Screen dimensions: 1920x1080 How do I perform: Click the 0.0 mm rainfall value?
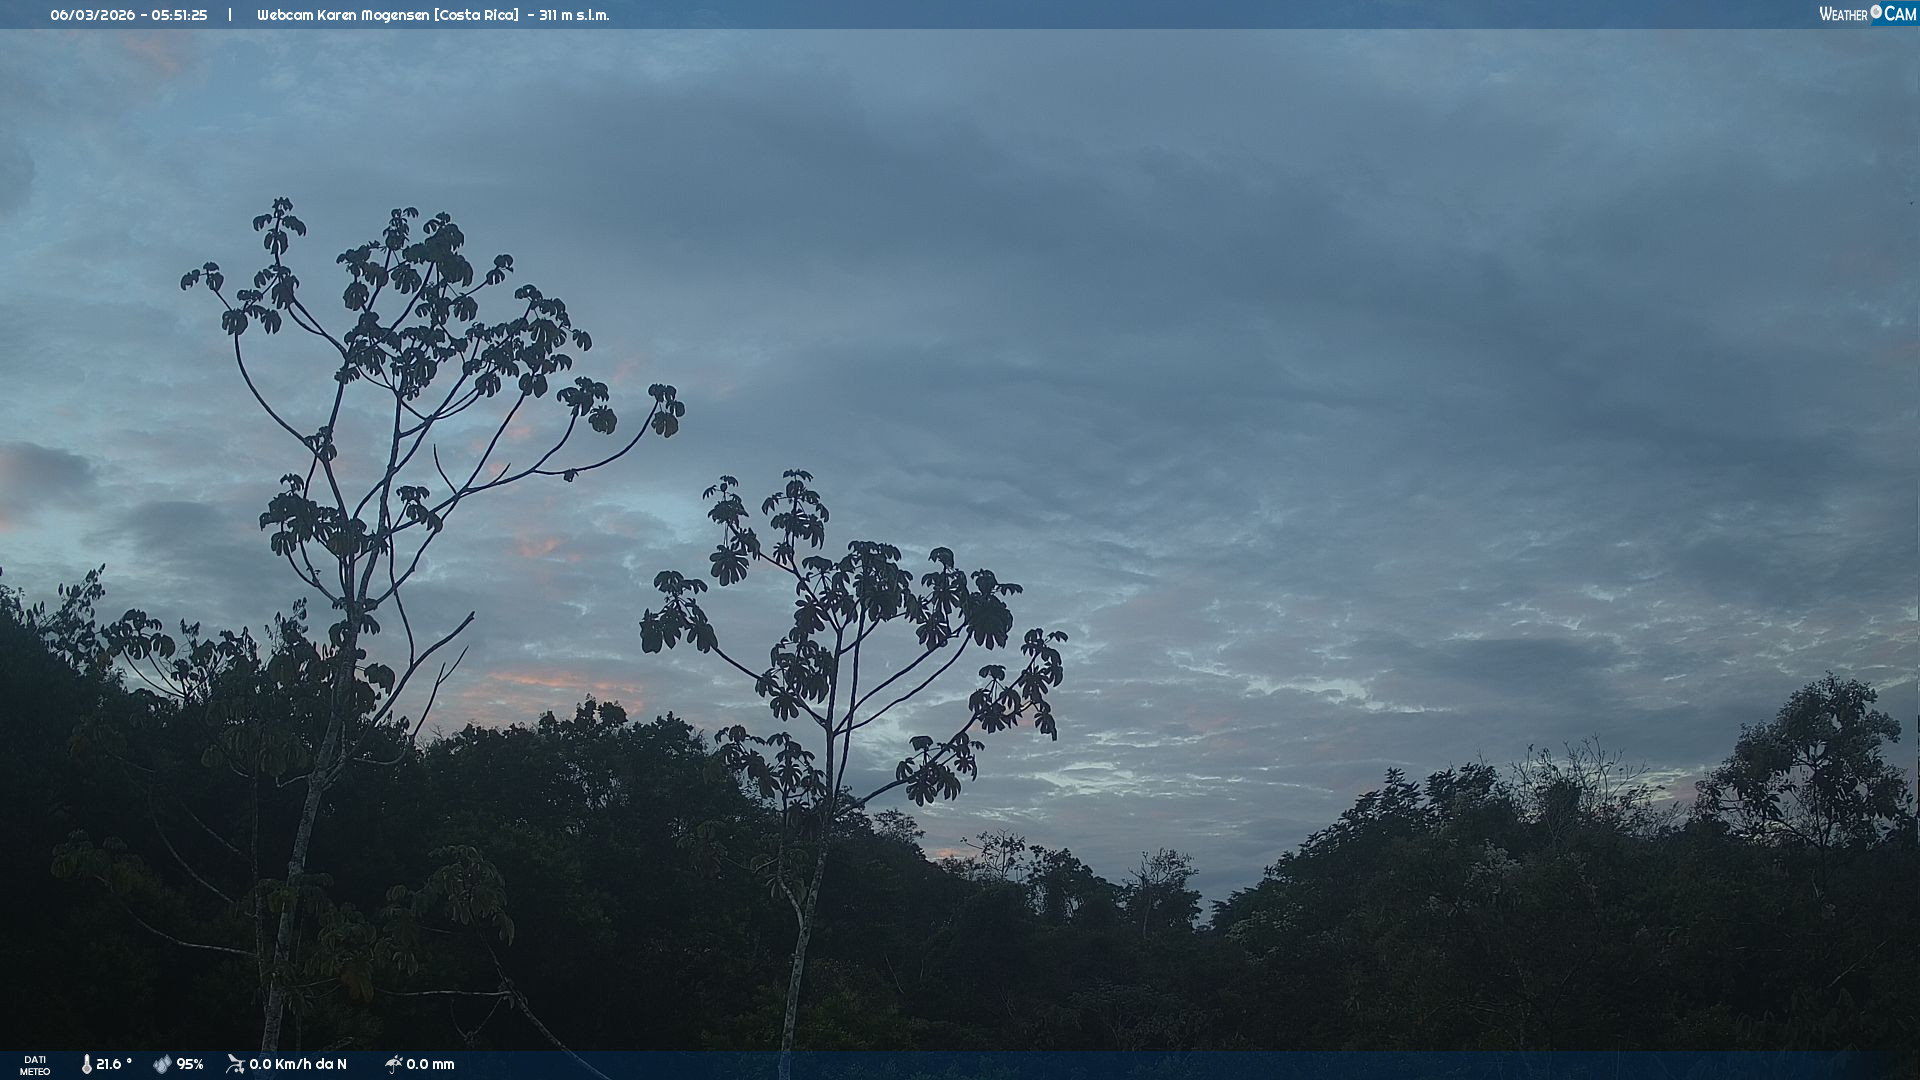tap(430, 1064)
